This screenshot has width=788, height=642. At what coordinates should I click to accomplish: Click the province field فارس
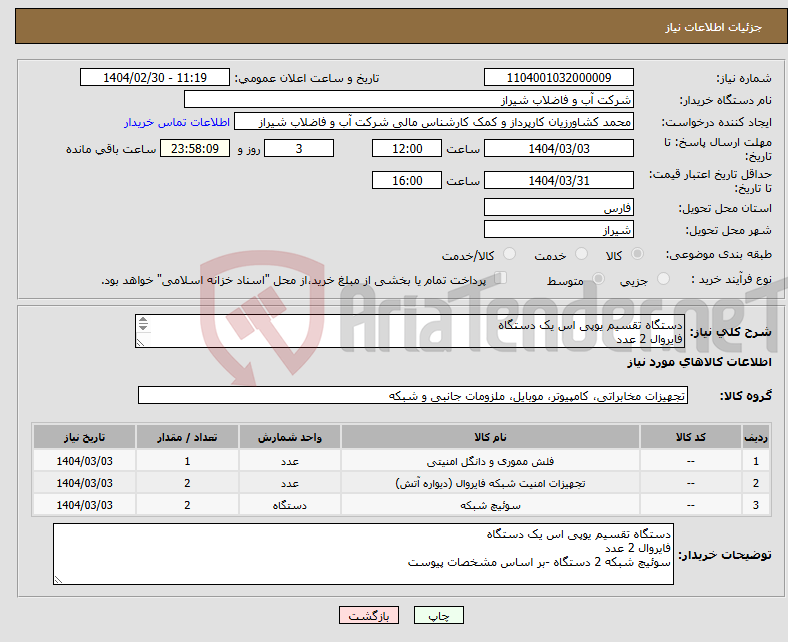click(x=558, y=207)
